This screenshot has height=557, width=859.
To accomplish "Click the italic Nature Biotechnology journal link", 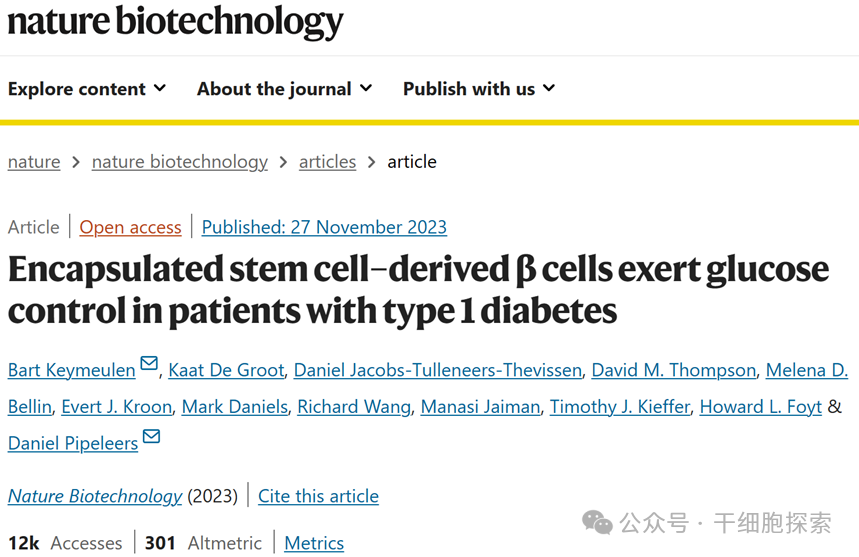I will click(95, 496).
